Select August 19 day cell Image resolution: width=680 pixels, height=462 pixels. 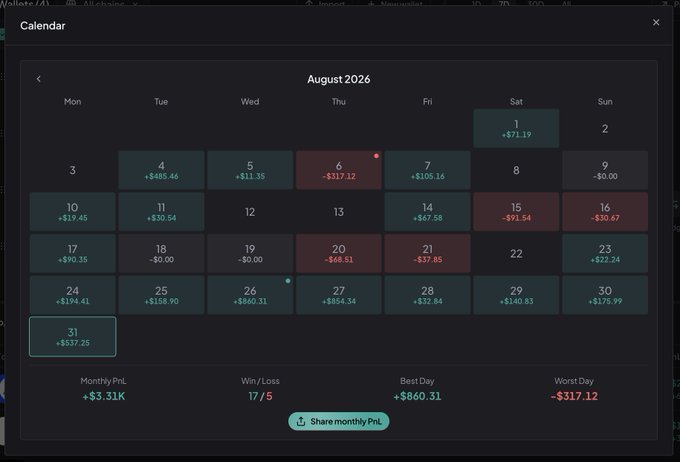(x=250, y=253)
